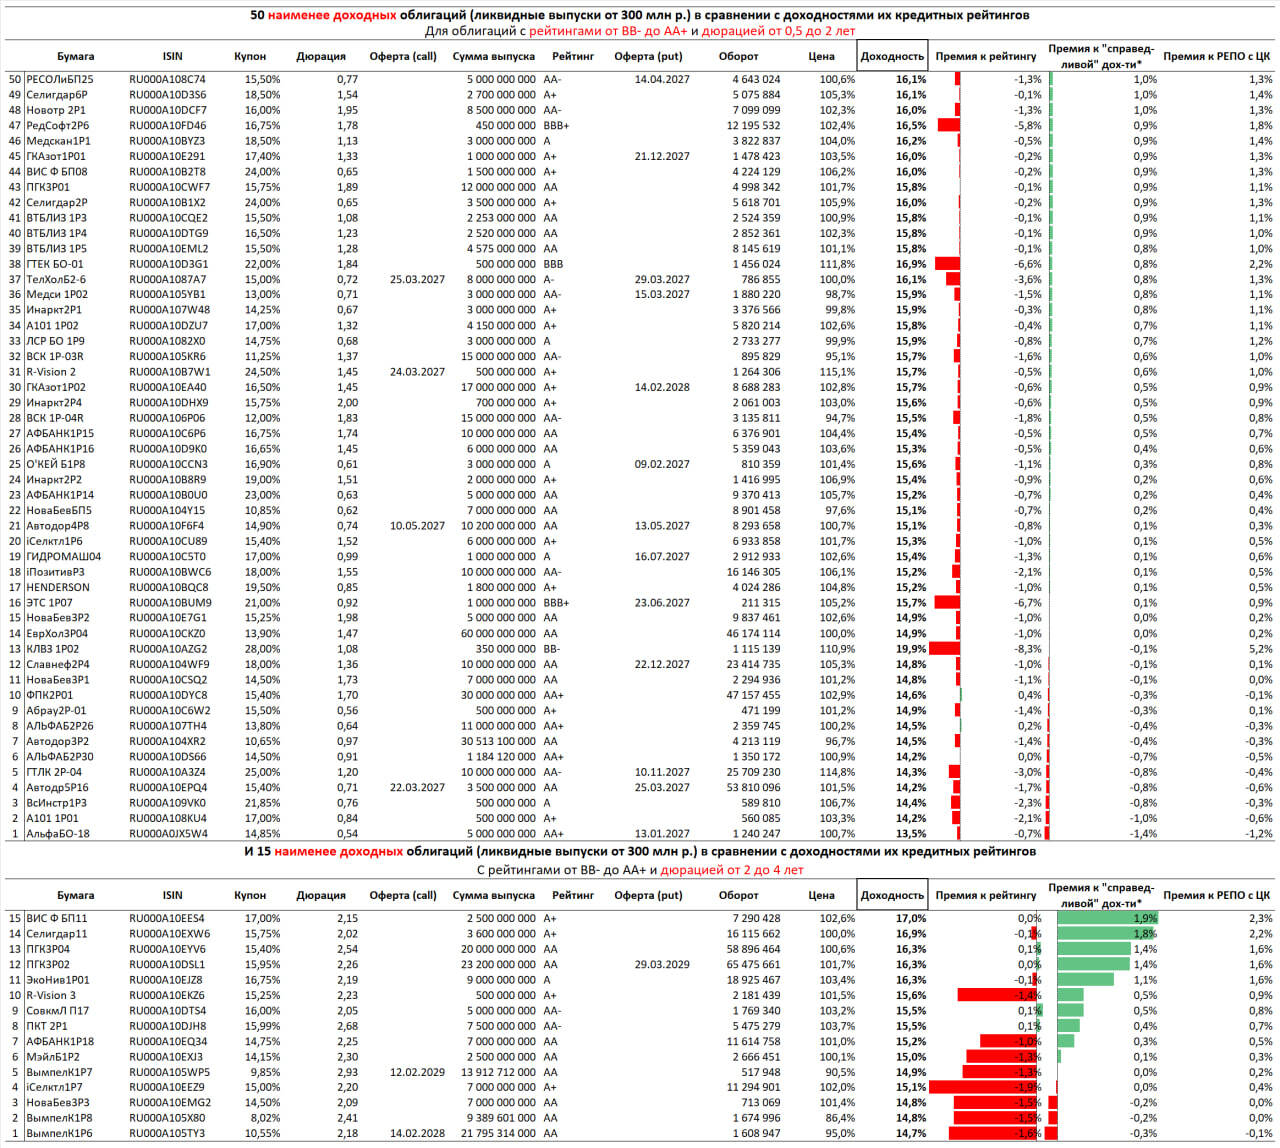The image size is (1280, 1148).
Task: Click the red bar for КЛВЗ 1Р02 premium
Action: 944,649
